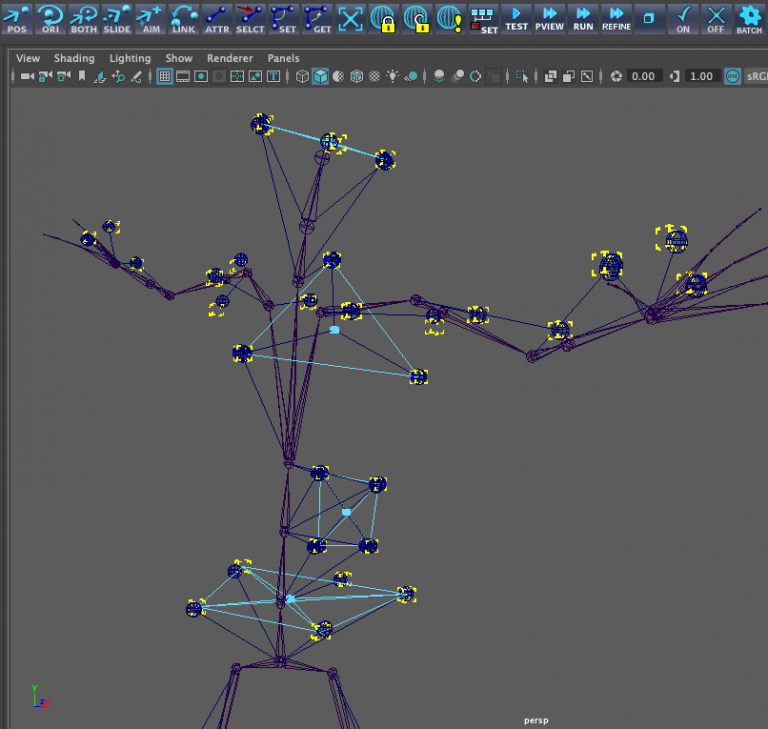Screen dimensions: 768x729
Task: Open the Renderer menu
Action: 230,59
